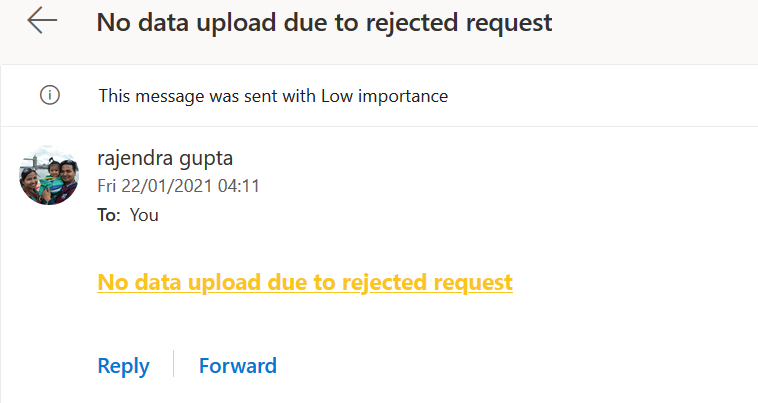Viewport: 758px width, 403px height.
Task: Click the "To:" label
Action: pos(109,214)
